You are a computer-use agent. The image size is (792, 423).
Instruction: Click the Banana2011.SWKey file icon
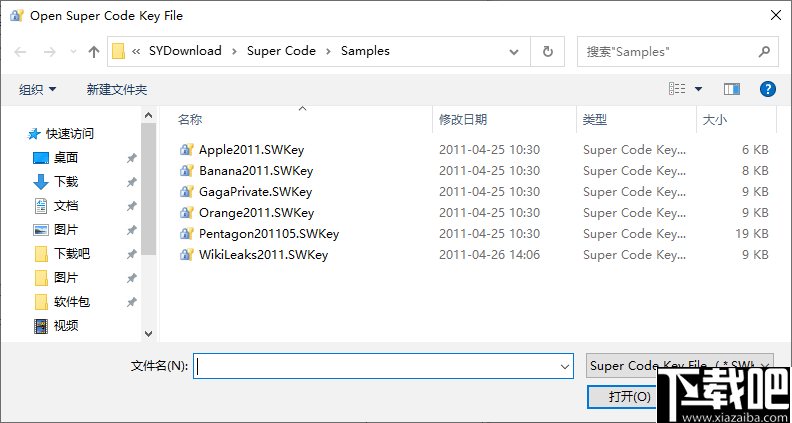pos(187,171)
